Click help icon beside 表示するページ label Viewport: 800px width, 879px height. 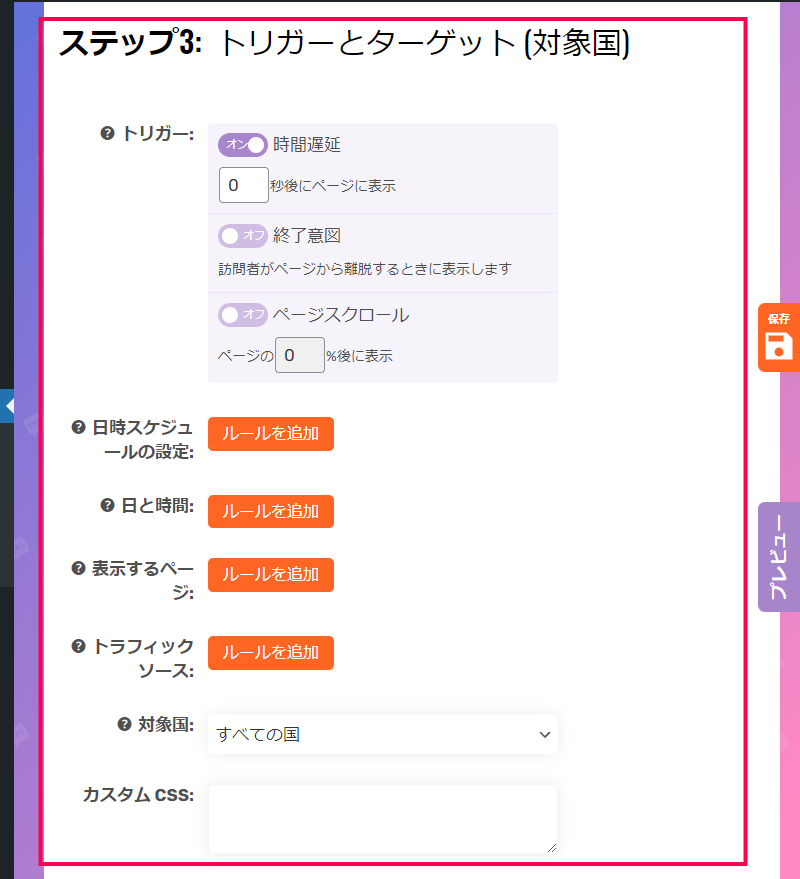pos(78,568)
